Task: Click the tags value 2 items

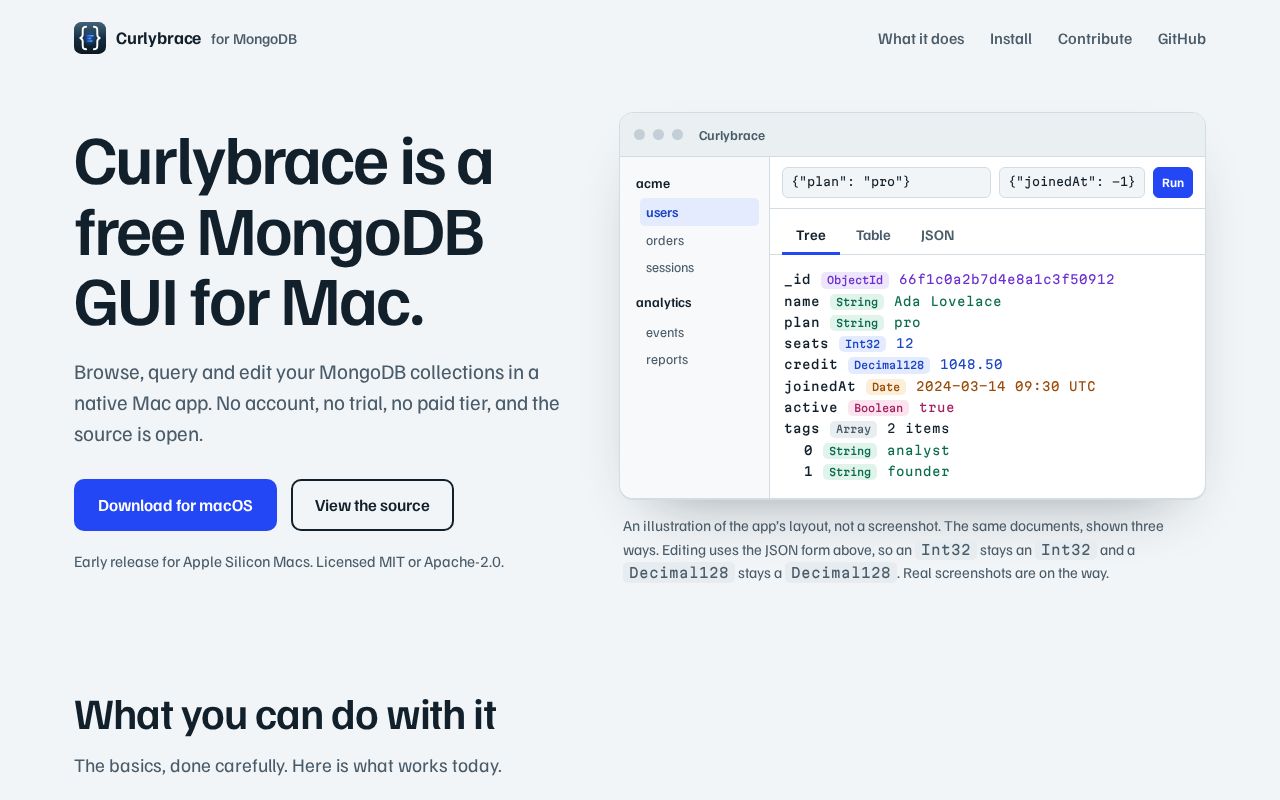Action: tap(918, 428)
